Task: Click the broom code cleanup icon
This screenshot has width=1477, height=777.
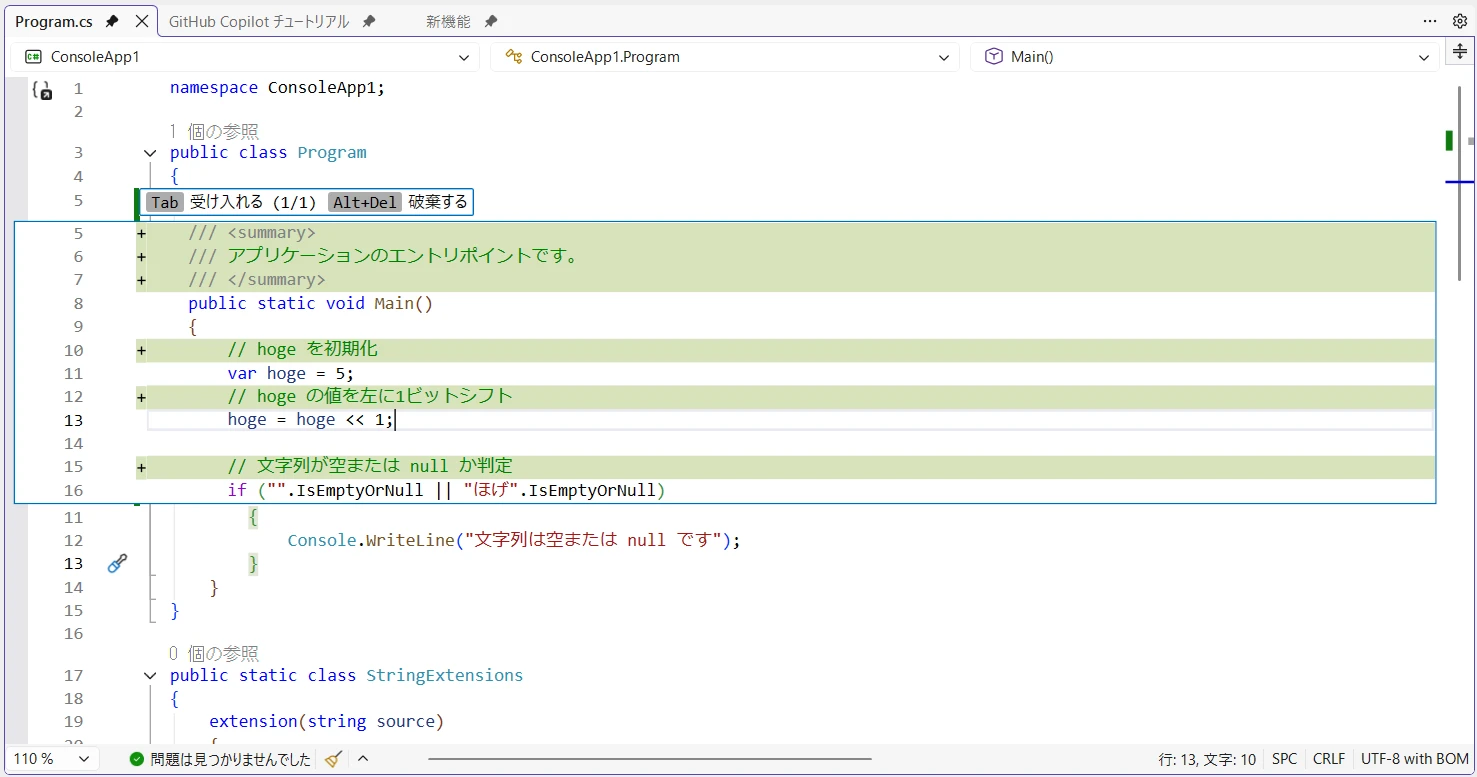Action: click(x=334, y=759)
